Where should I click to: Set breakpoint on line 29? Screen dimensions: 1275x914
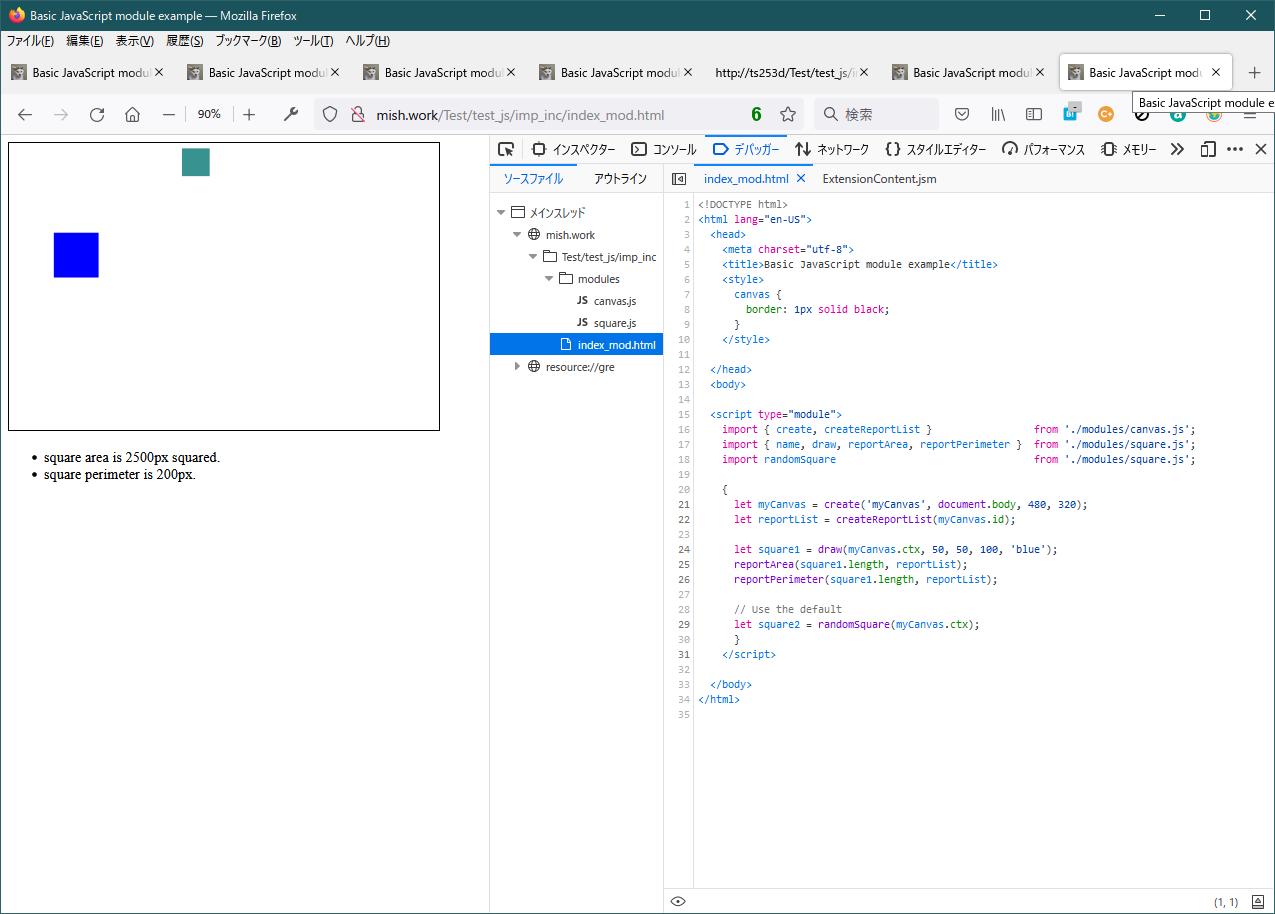pos(684,624)
